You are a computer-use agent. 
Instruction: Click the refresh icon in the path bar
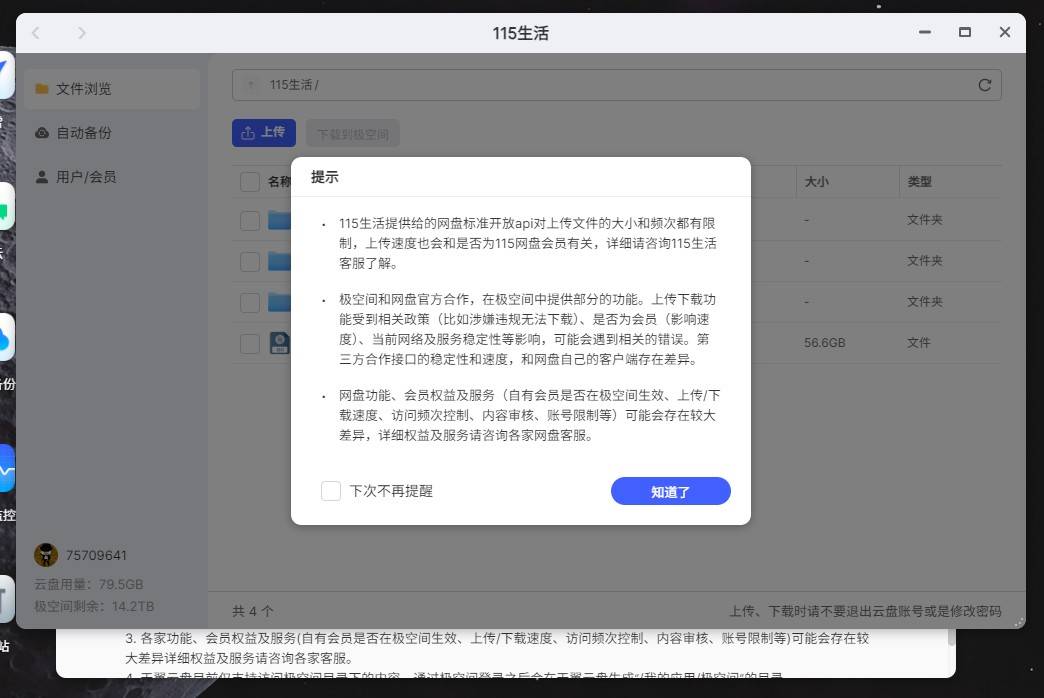click(x=985, y=85)
